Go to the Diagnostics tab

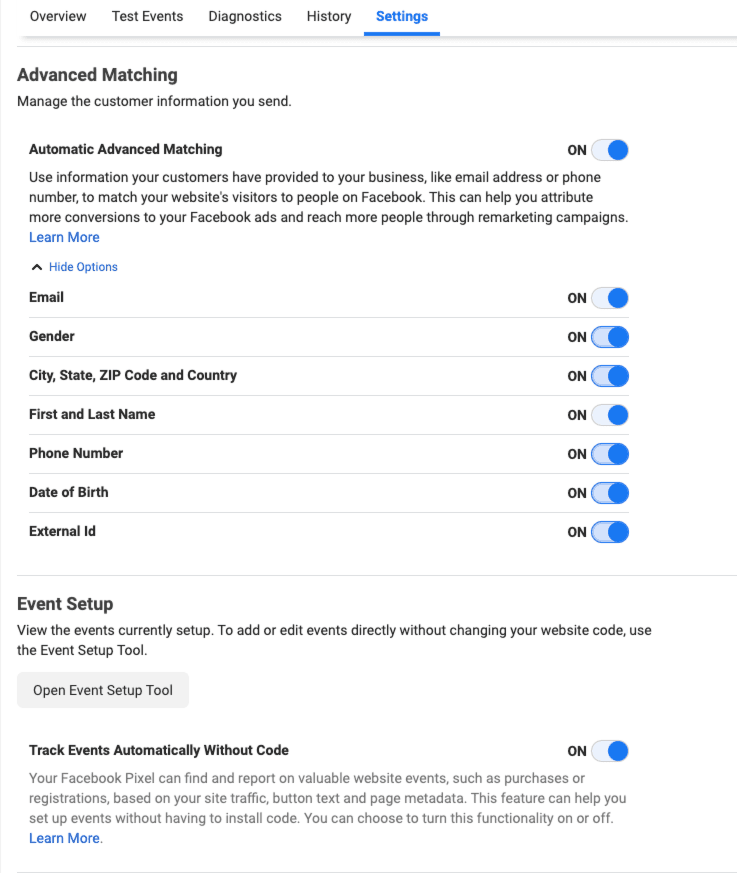pyautogui.click(x=245, y=16)
